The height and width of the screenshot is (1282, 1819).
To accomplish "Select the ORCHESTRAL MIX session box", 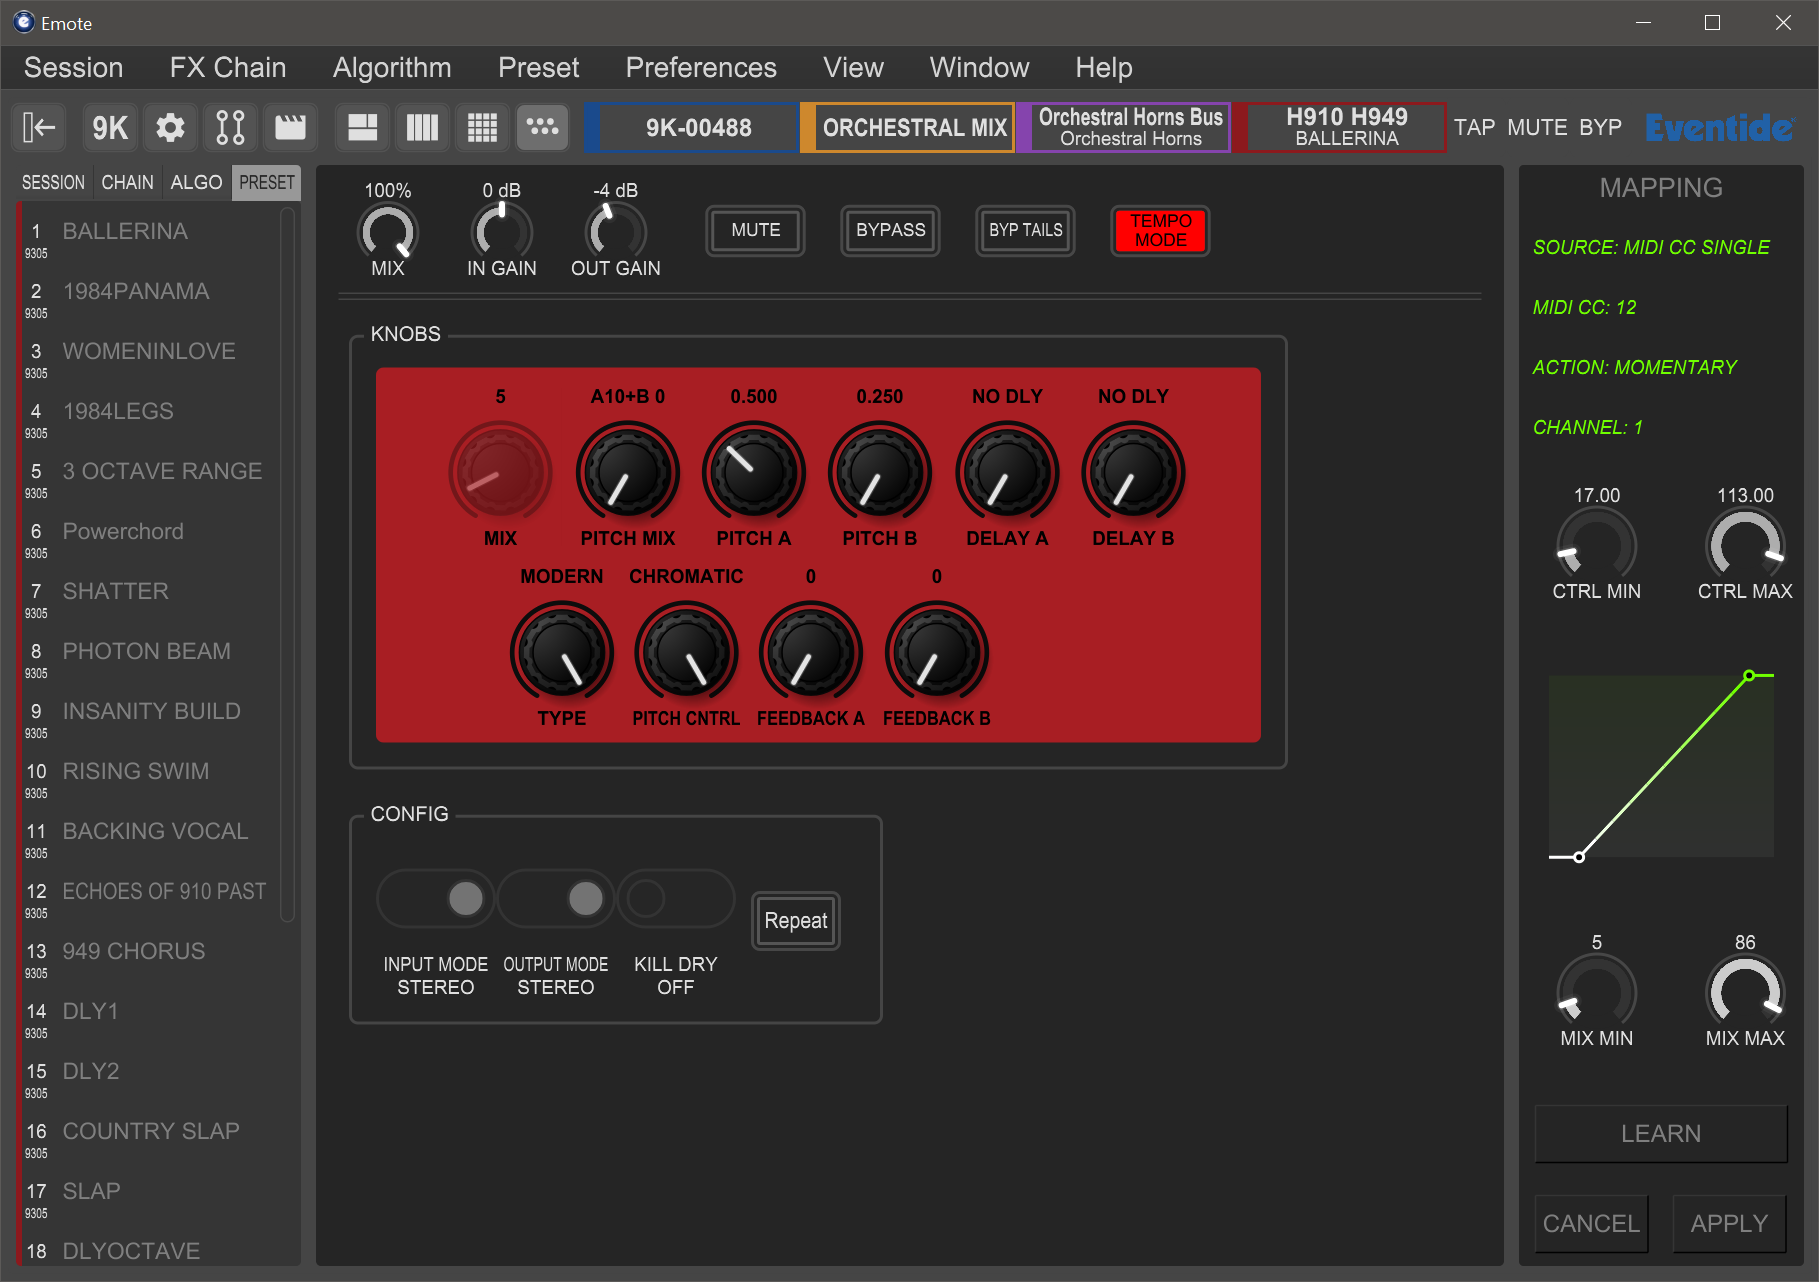I will click(908, 128).
